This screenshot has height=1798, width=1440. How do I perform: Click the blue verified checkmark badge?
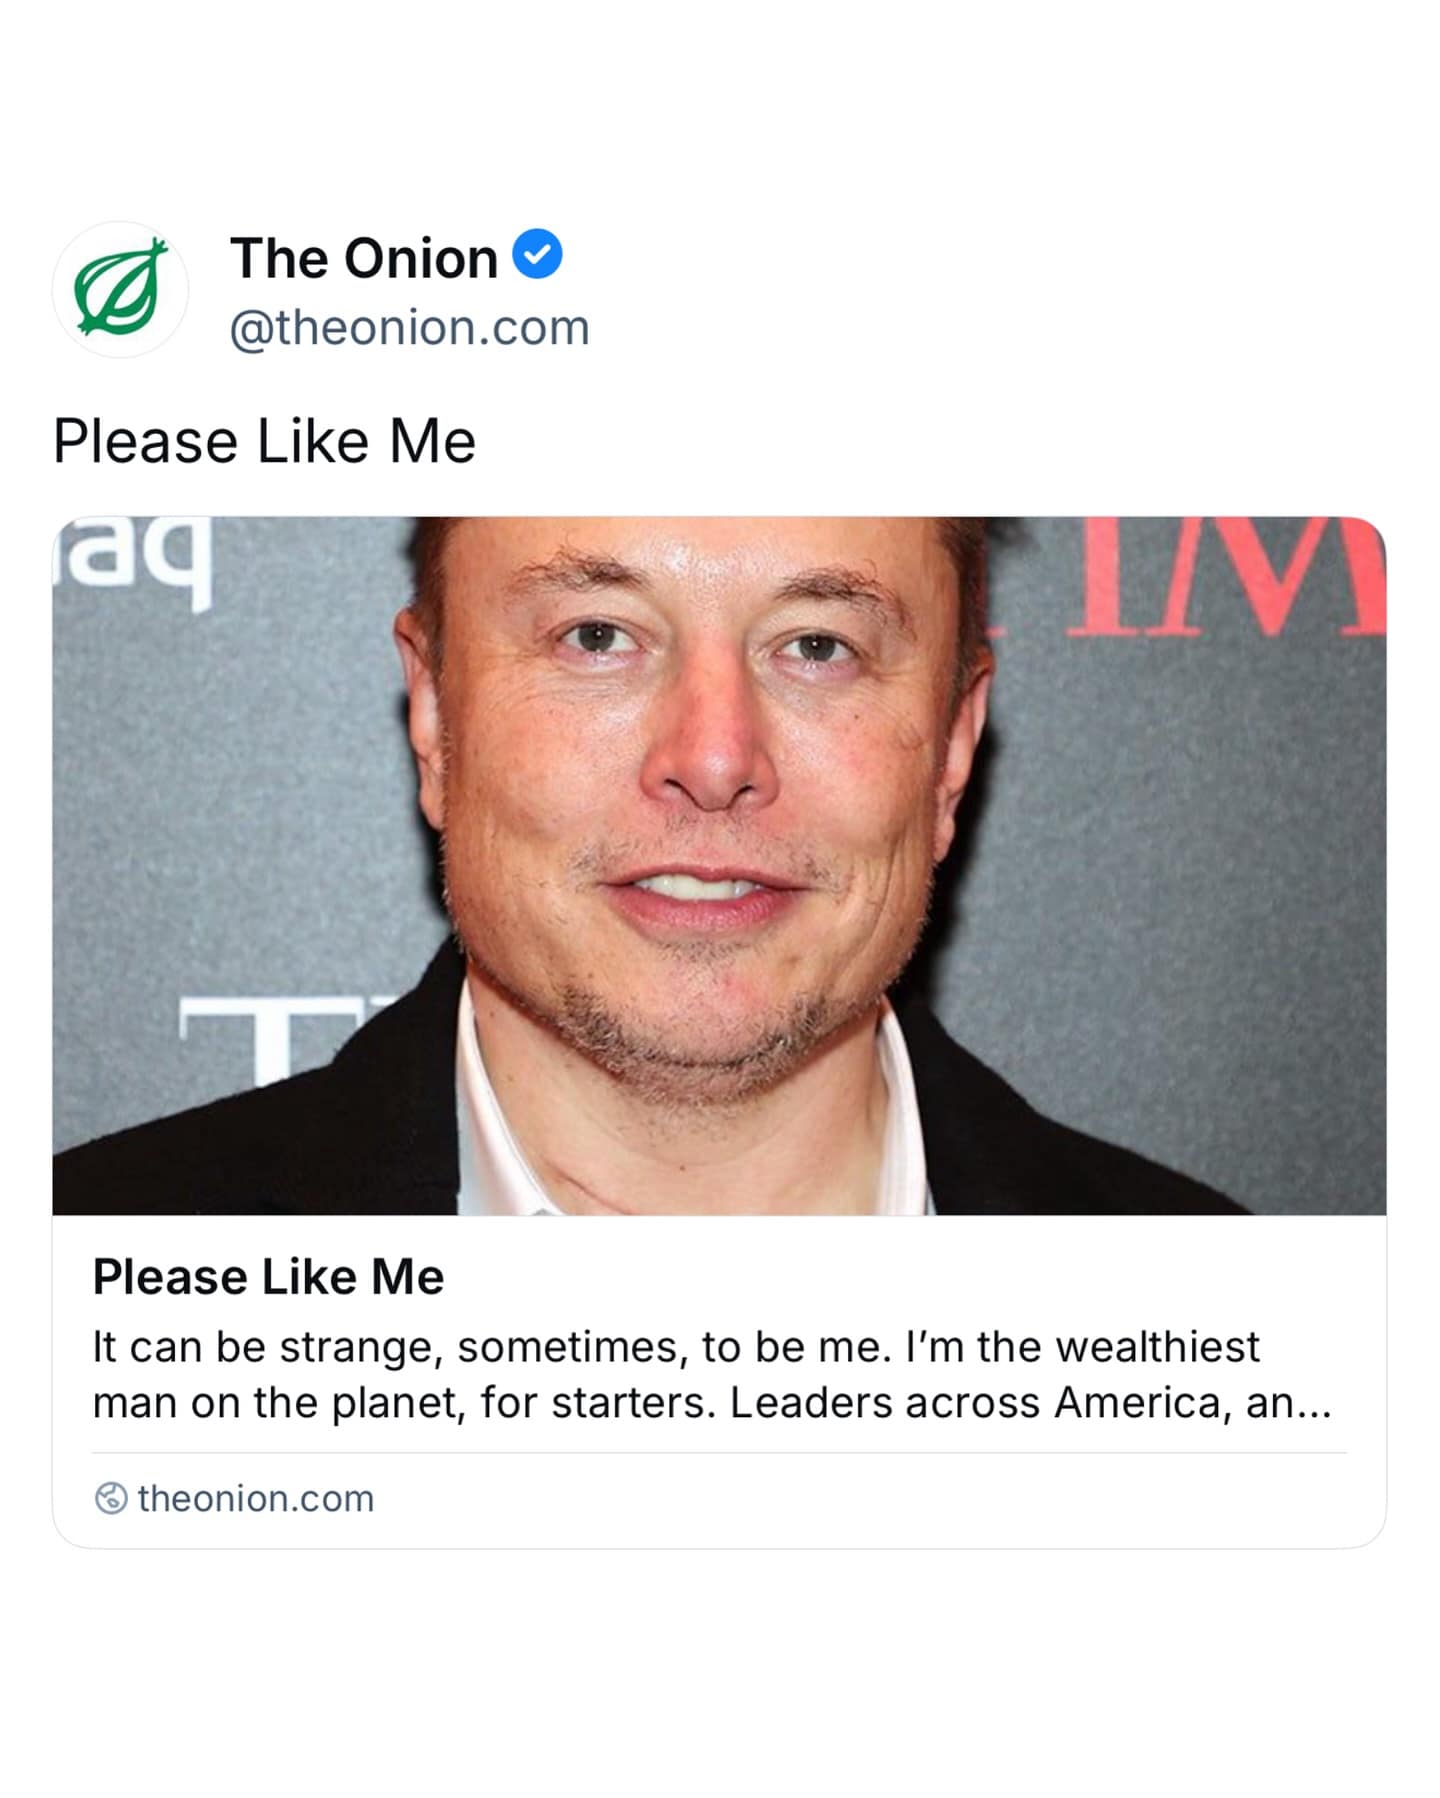[538, 254]
